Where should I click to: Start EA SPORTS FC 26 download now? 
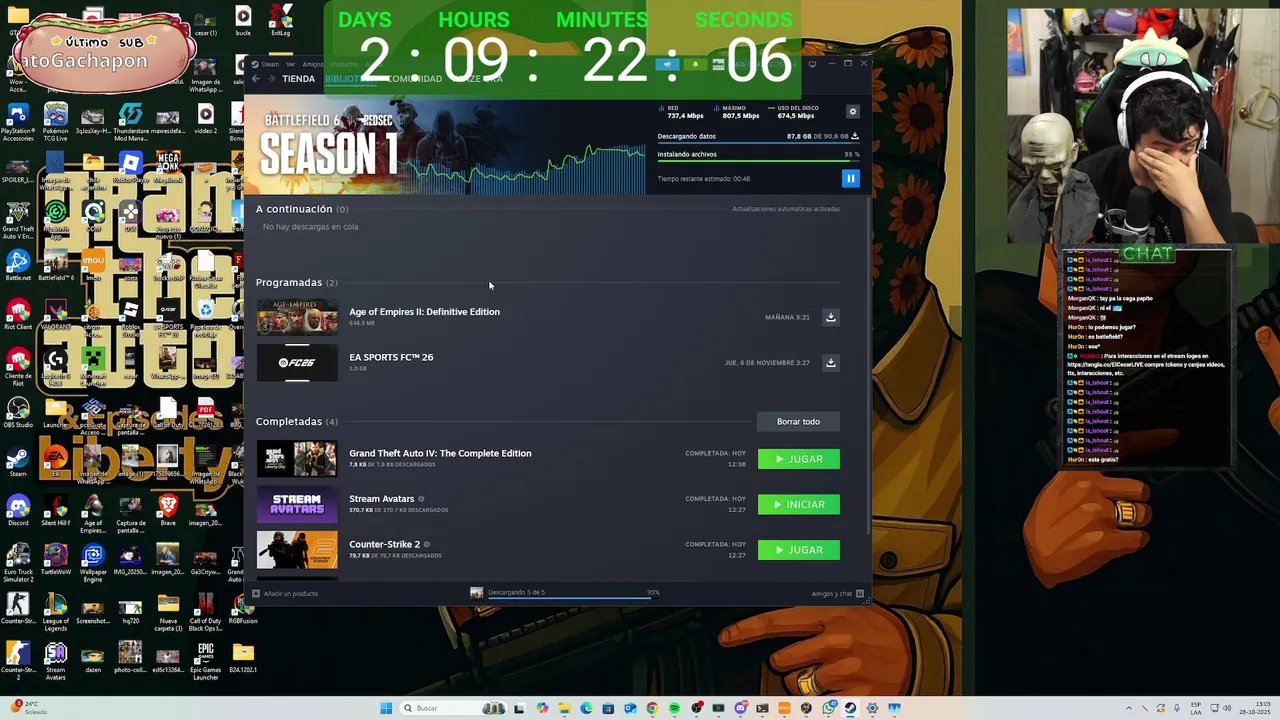[x=830, y=362]
